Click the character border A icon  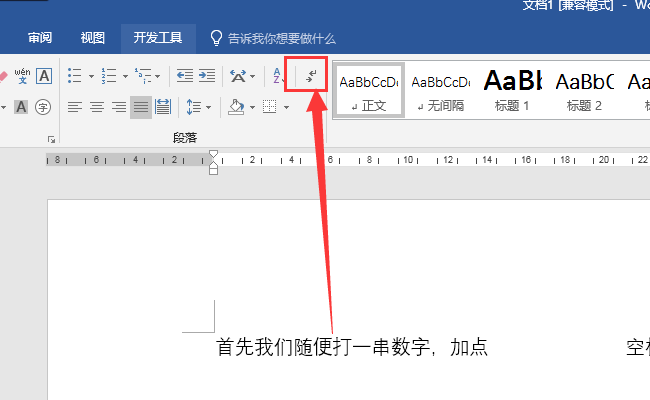44,76
